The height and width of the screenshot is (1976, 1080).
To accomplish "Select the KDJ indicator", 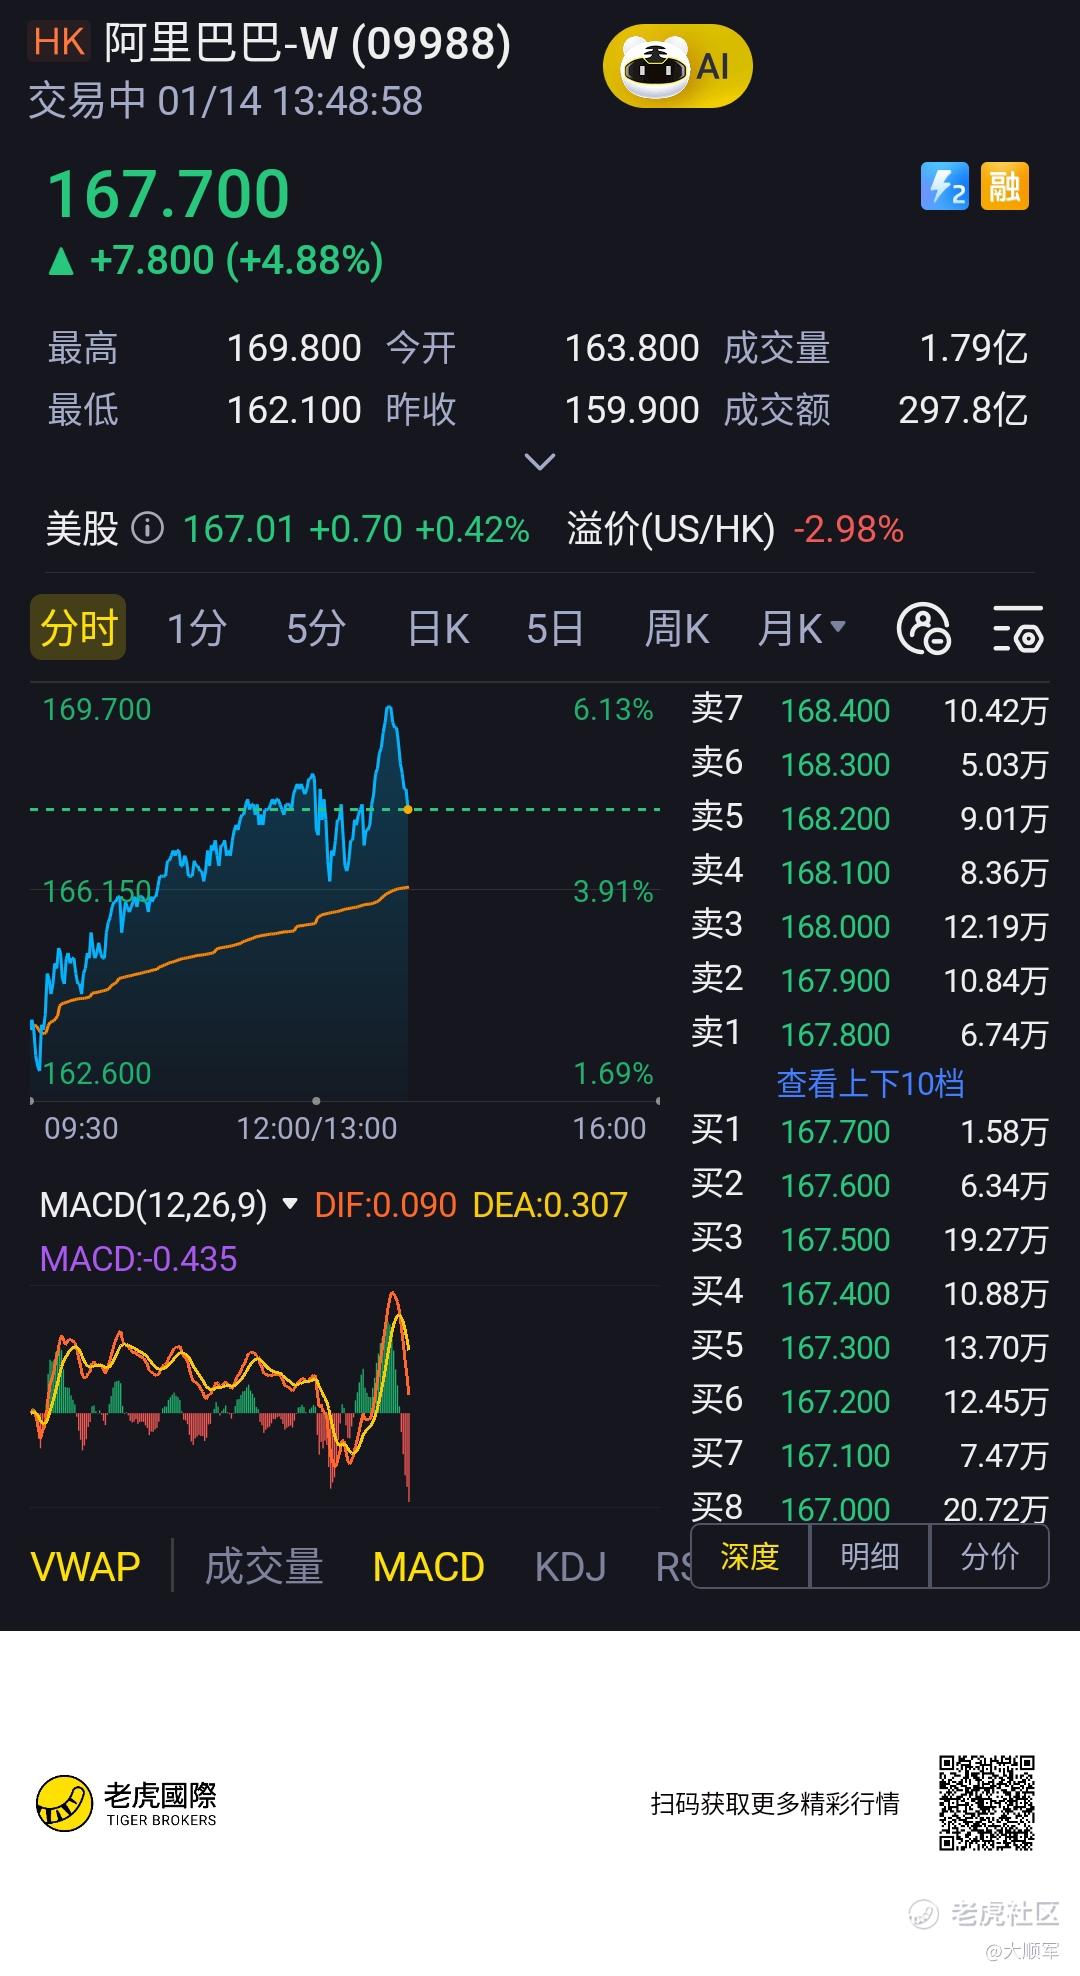I will click(570, 1567).
